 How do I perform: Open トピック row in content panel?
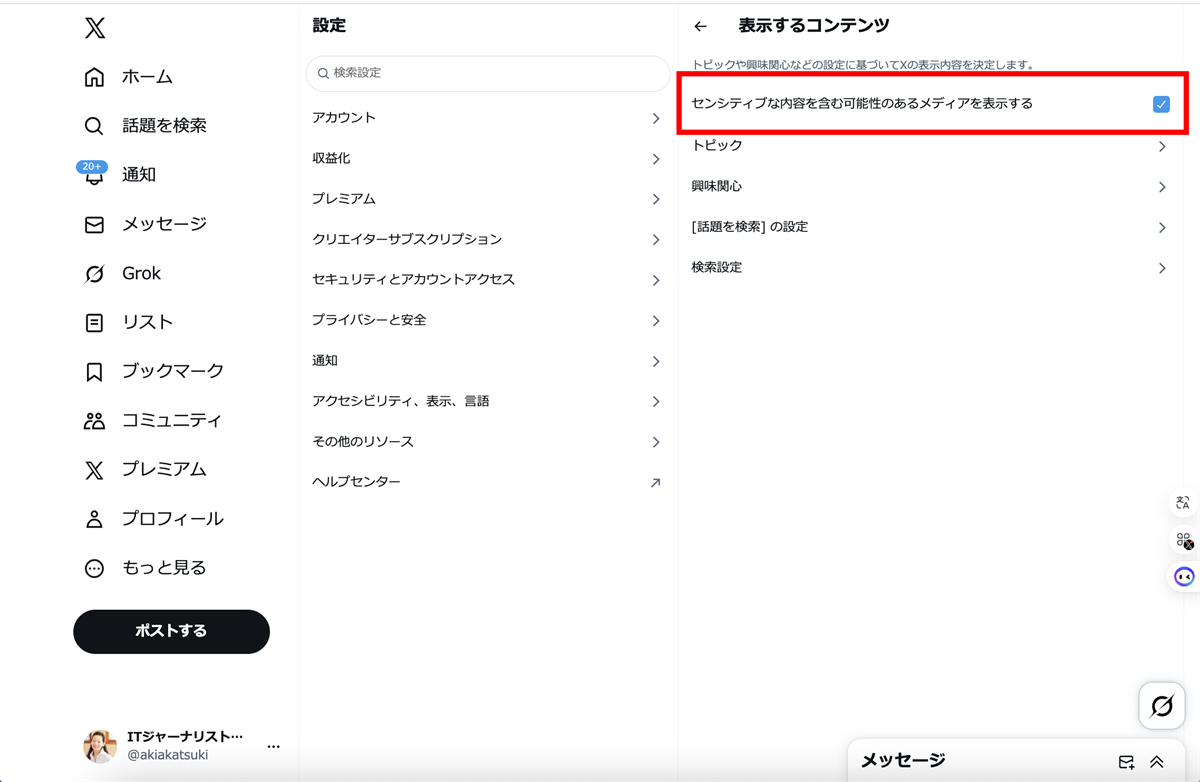pos(931,146)
